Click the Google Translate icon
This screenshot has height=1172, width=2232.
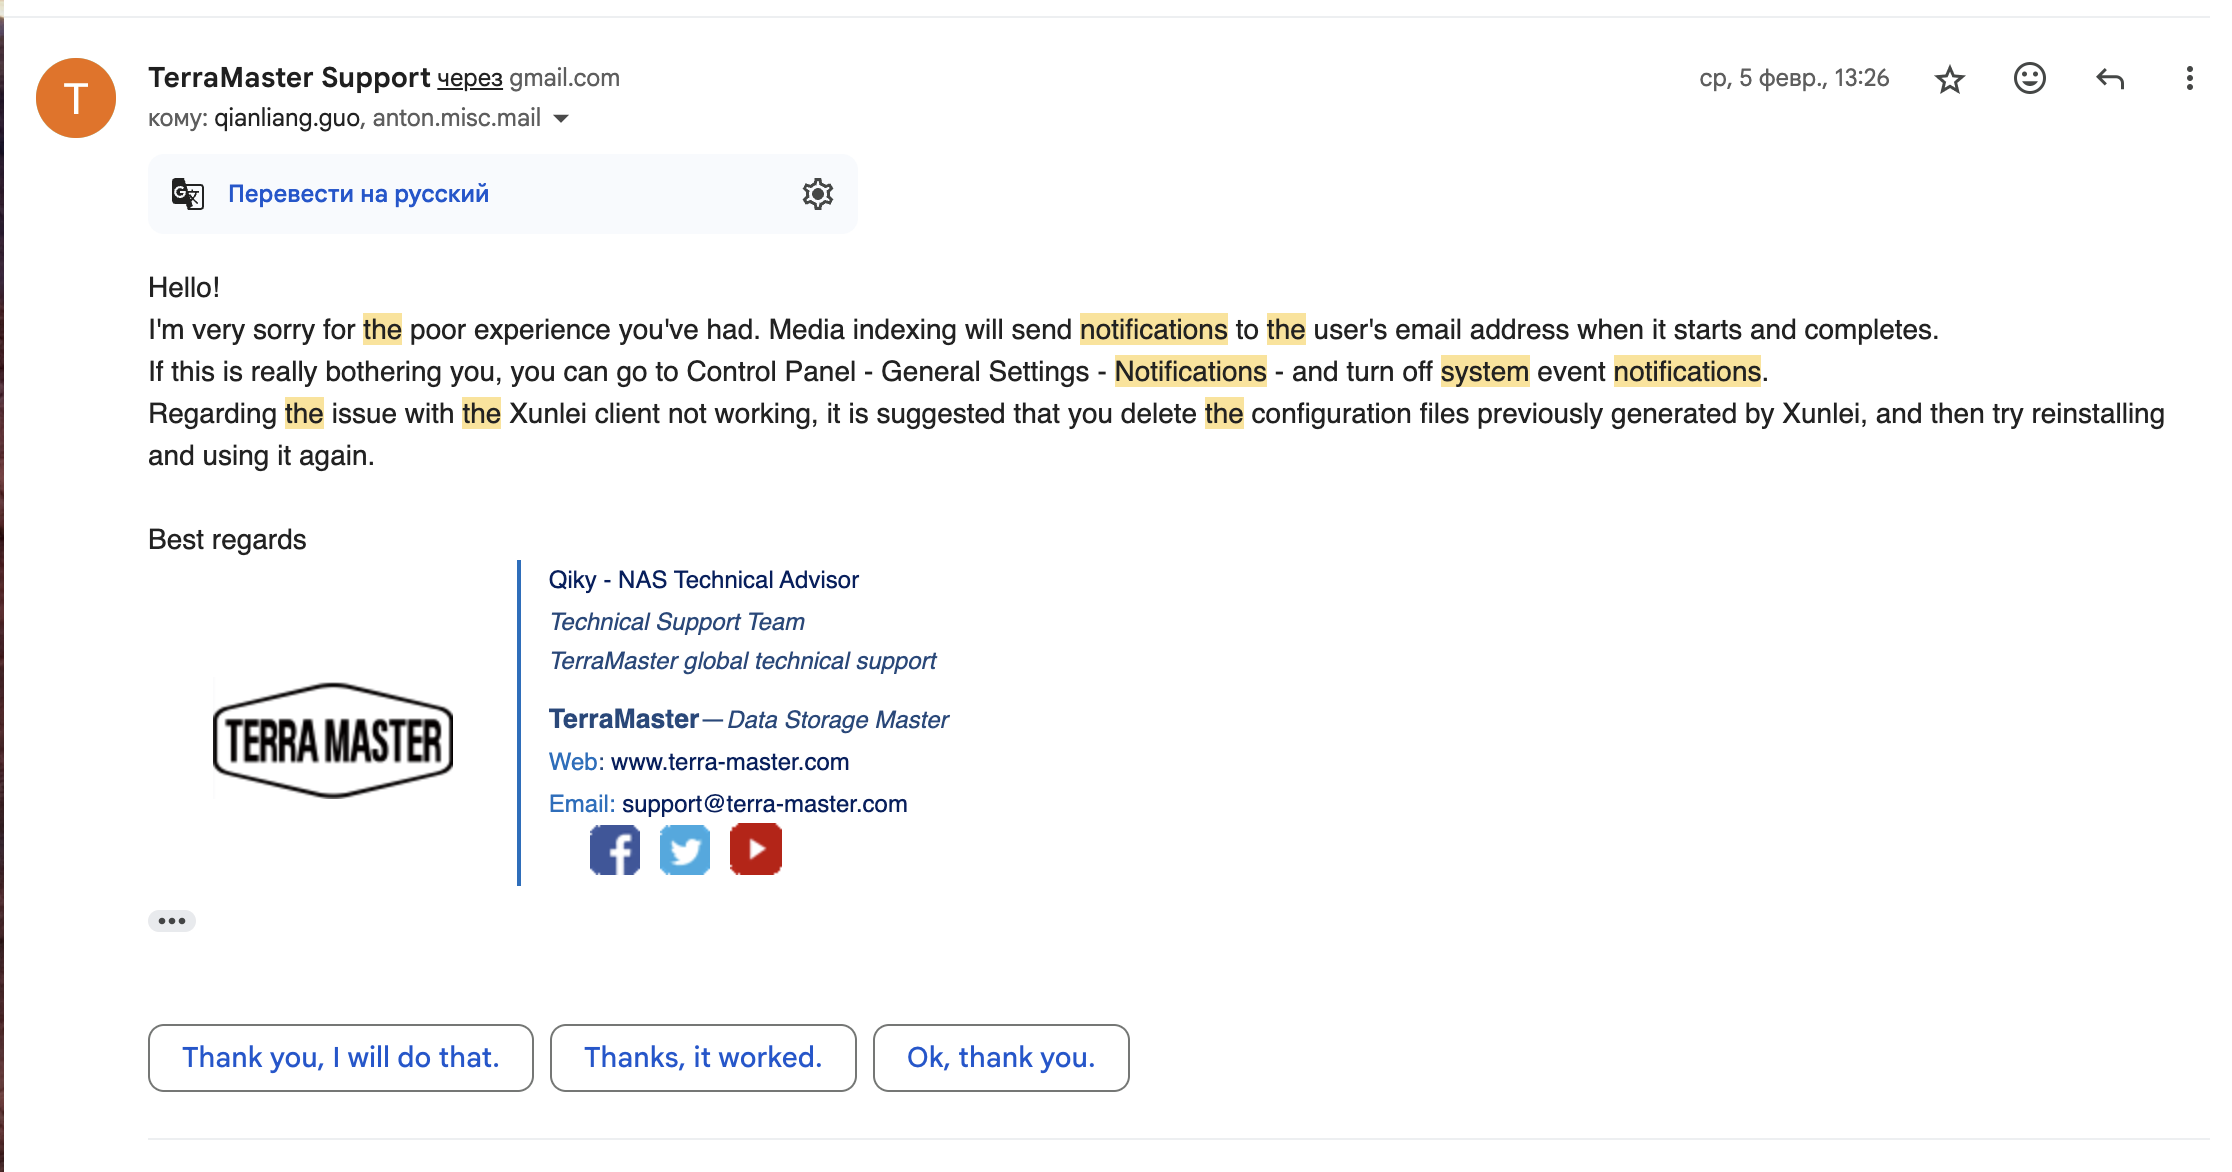187,194
